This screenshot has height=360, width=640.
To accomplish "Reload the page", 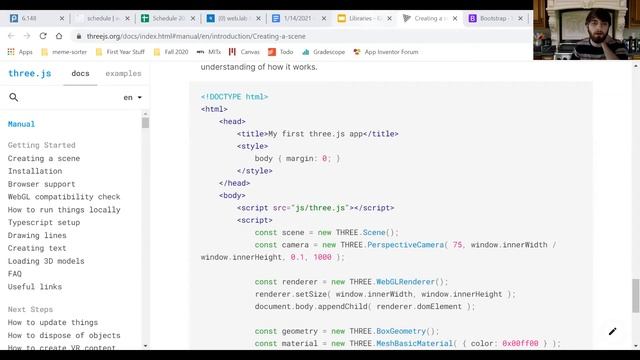I will tap(43, 36).
